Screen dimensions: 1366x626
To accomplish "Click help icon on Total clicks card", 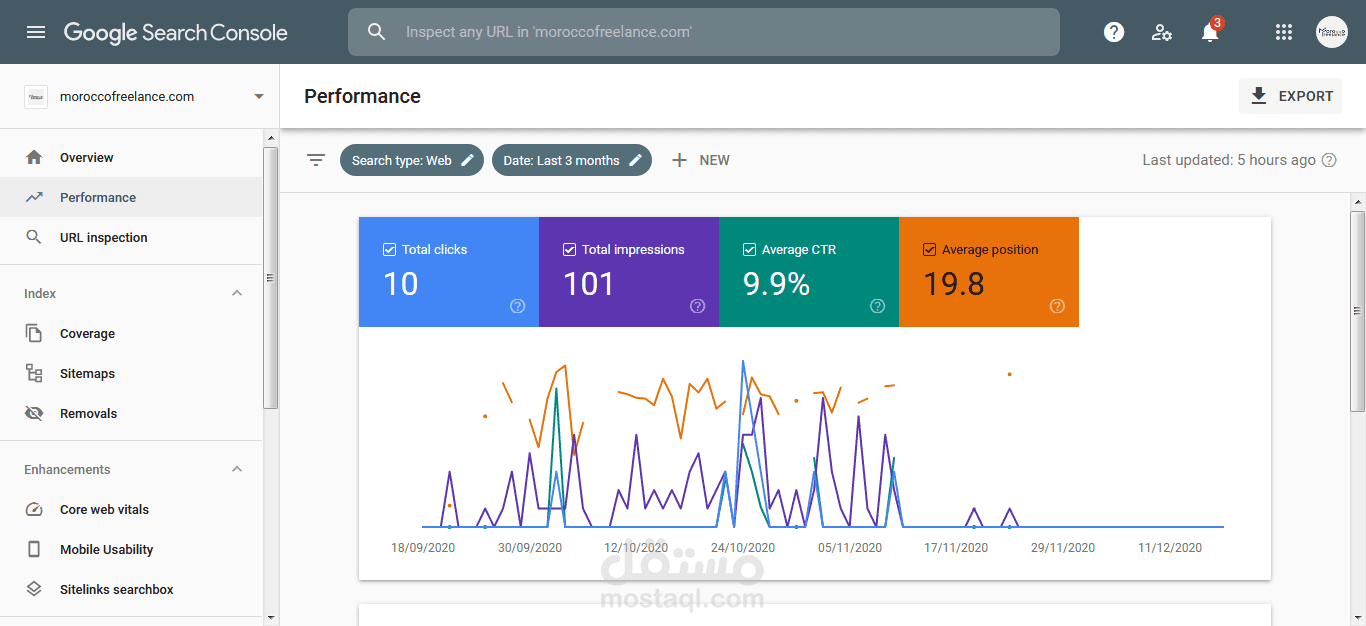I will pos(518,306).
